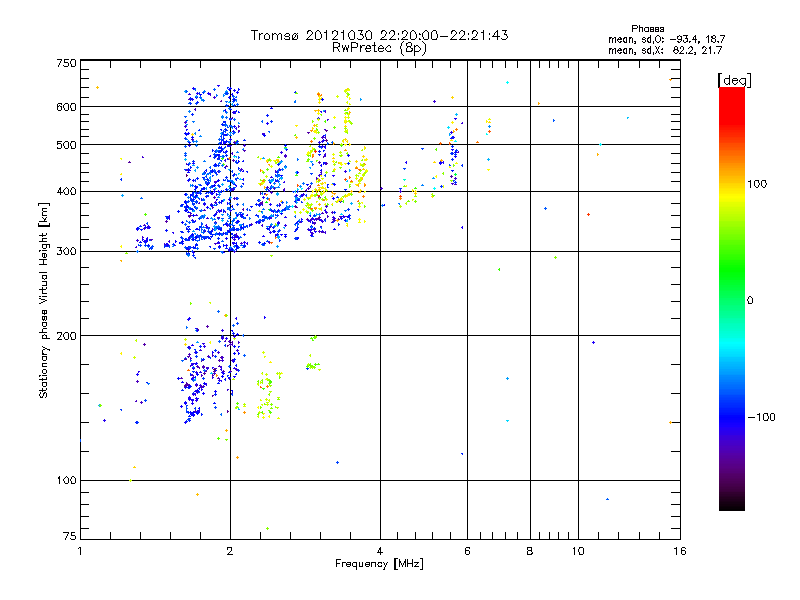This screenshot has width=800, height=600.
Task: Click the x-axis tick '6'
Action: coord(467,551)
